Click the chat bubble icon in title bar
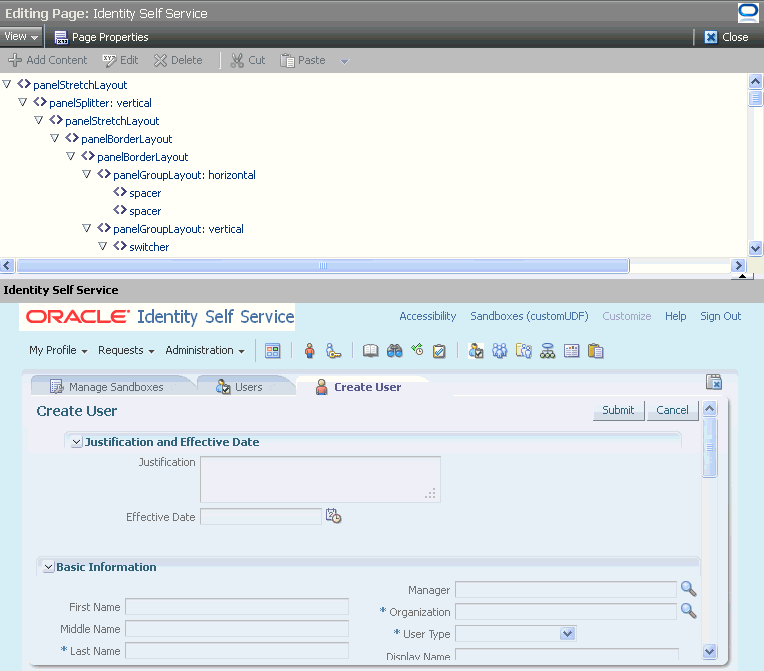This screenshot has height=671, width=764. click(x=748, y=12)
